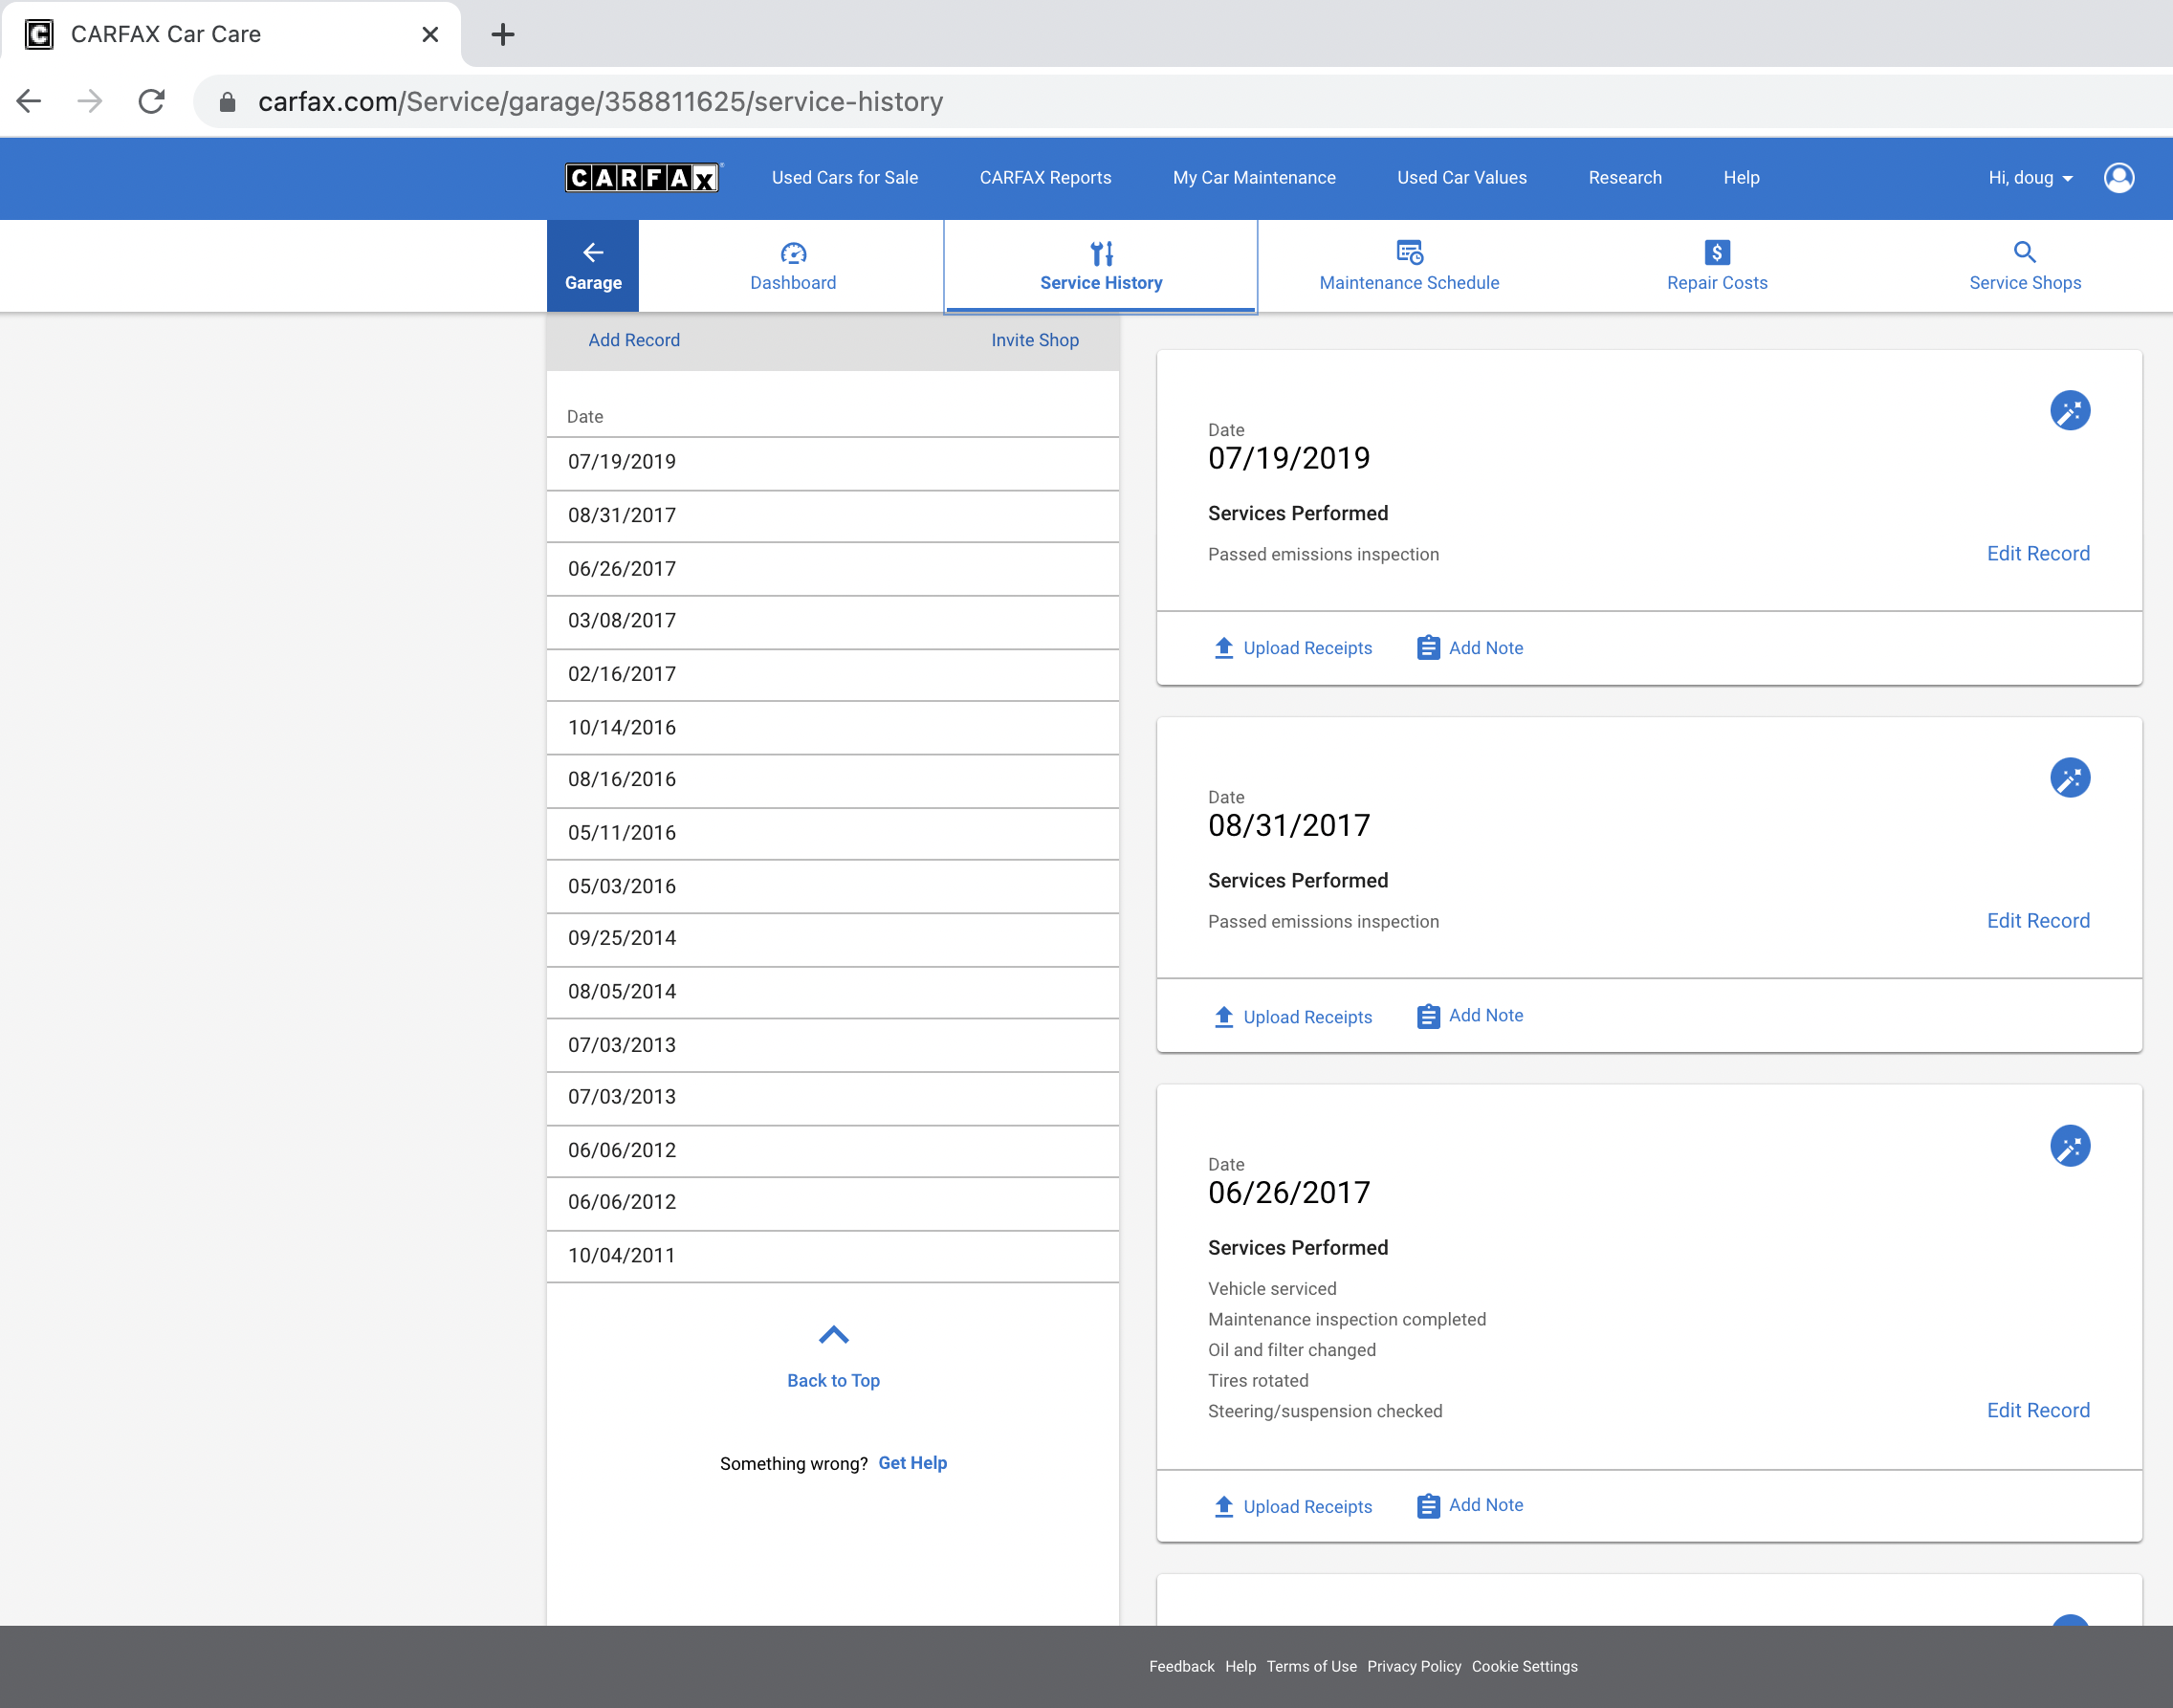Select the 08/16/2016 date row
The width and height of the screenshot is (2173, 1708).
(x=832, y=781)
